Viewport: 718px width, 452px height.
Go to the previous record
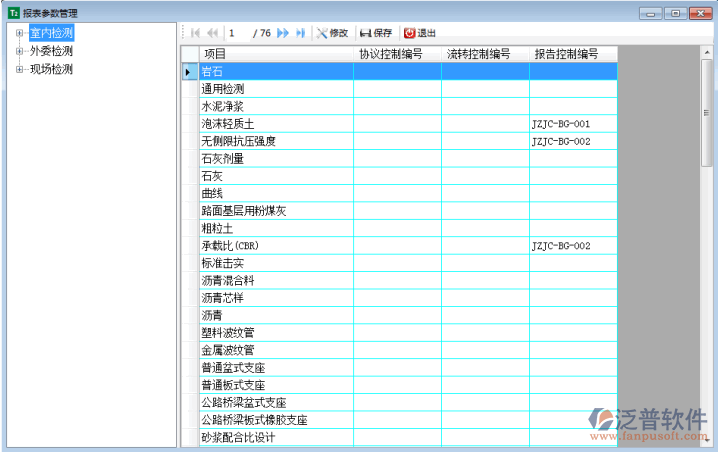(212, 33)
